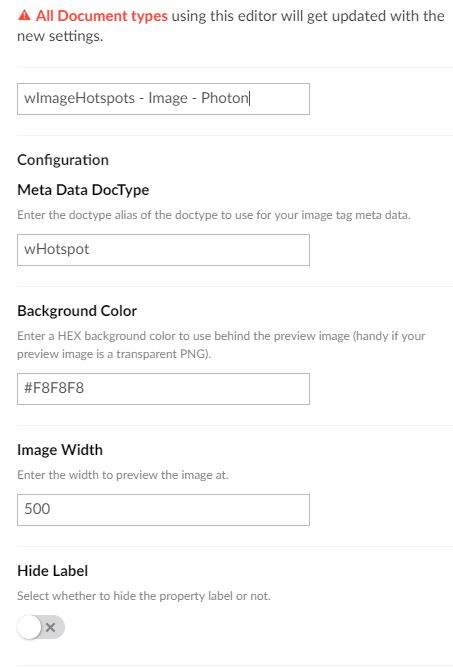The height and width of the screenshot is (668, 453).
Task: Click the red warning triangle icon
Action: pyautogui.click(x=24, y=16)
